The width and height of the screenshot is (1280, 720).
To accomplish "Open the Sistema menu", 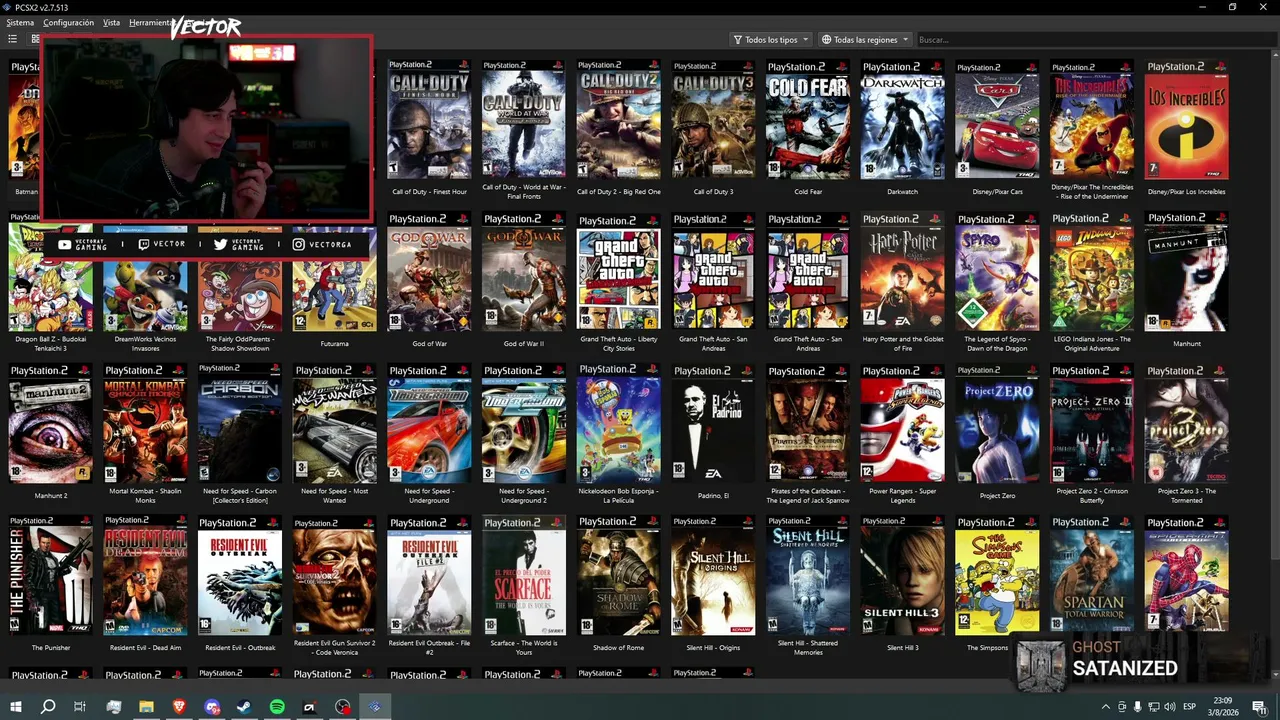I will (20, 22).
